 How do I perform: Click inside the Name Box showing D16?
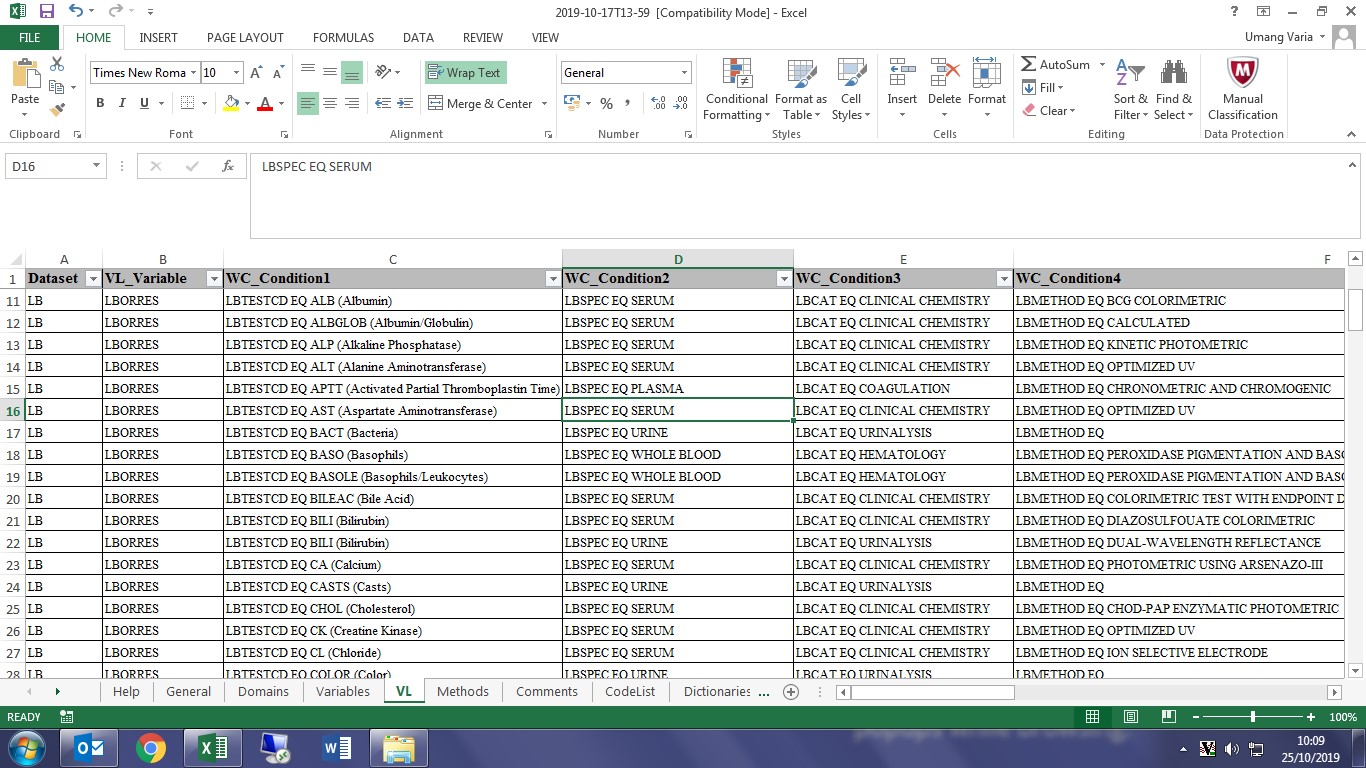point(47,166)
